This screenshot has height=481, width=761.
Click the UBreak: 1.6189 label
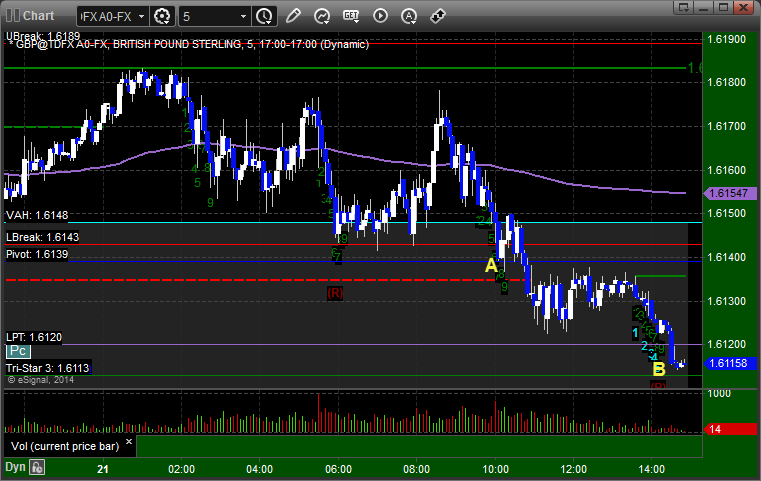43,36
